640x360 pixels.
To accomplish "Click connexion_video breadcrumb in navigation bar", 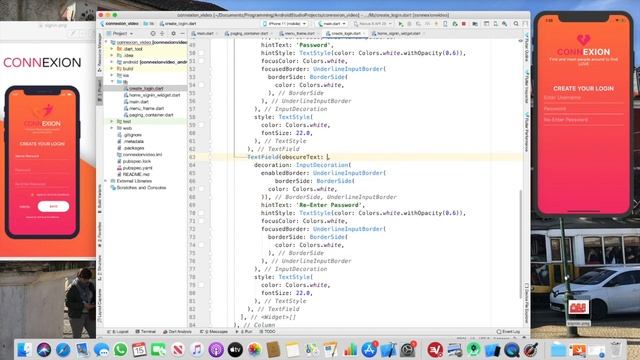I will (119, 24).
